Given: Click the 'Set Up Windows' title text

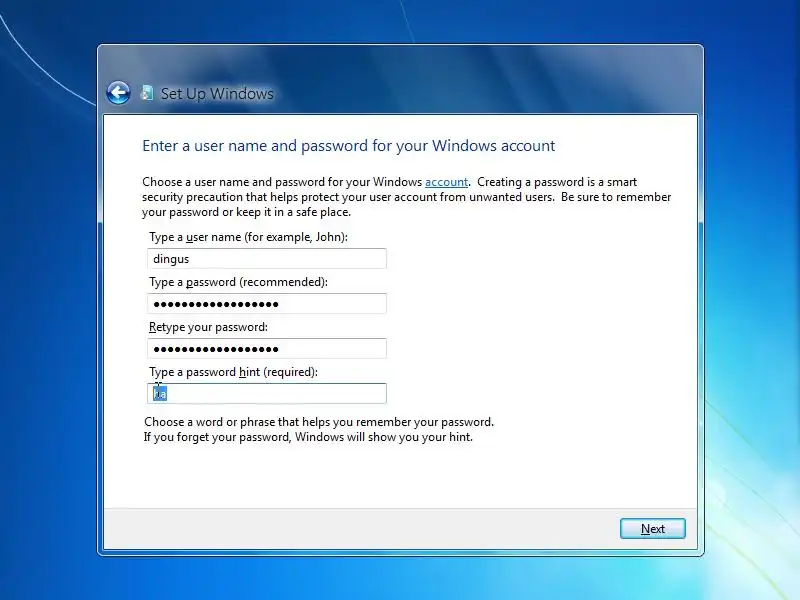Looking at the screenshot, I should point(217,93).
